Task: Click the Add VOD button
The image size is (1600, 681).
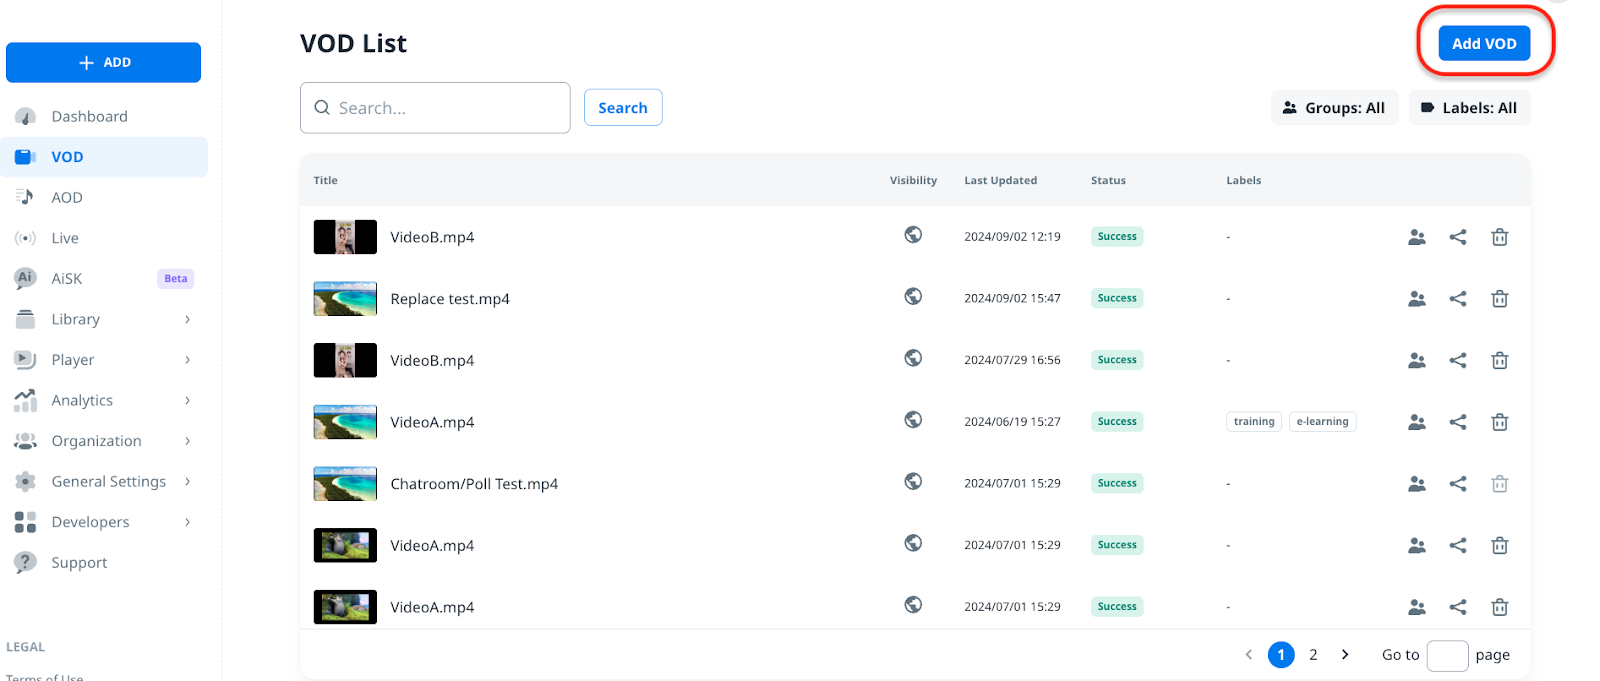Action: click(1484, 44)
